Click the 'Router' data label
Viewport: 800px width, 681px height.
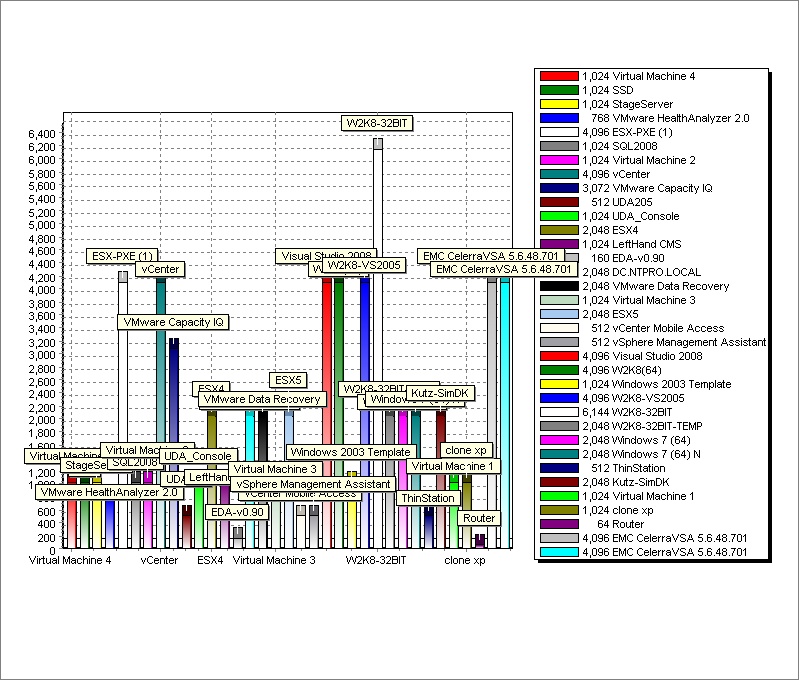(x=479, y=518)
